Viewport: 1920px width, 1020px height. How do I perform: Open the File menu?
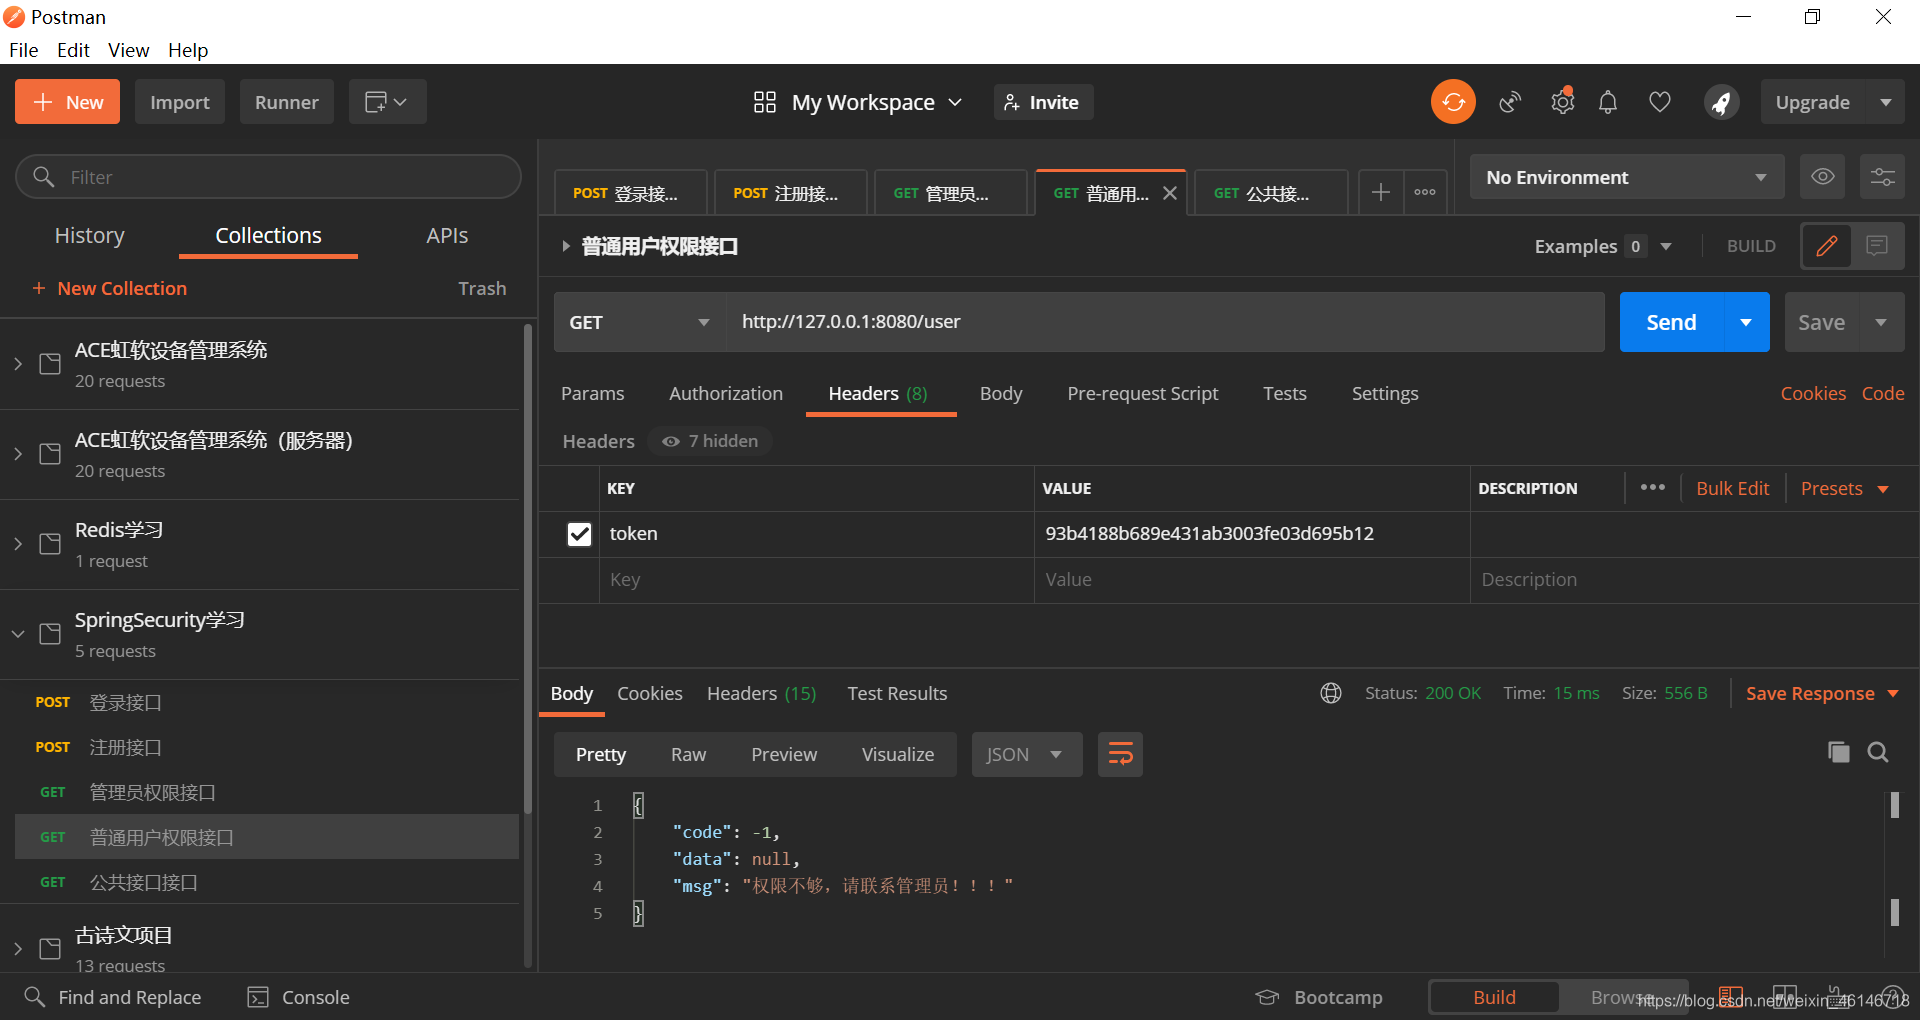[x=24, y=50]
